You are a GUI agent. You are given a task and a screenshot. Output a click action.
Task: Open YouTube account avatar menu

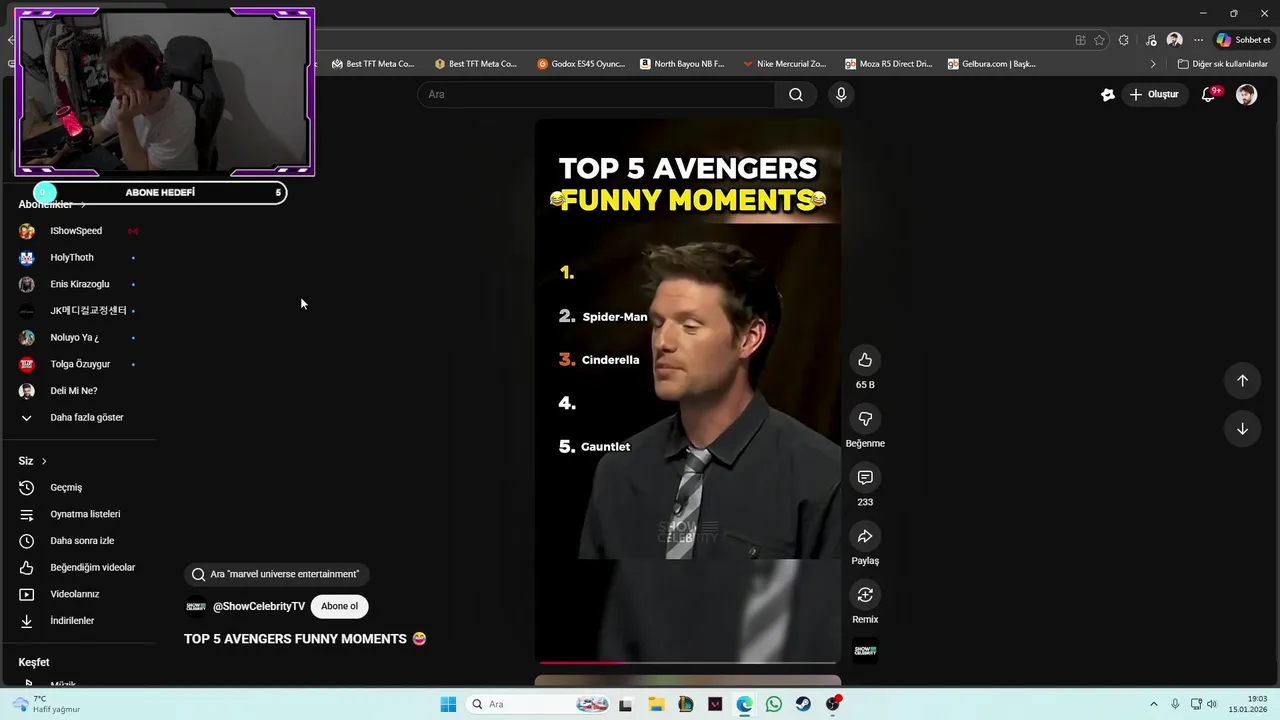point(1246,94)
